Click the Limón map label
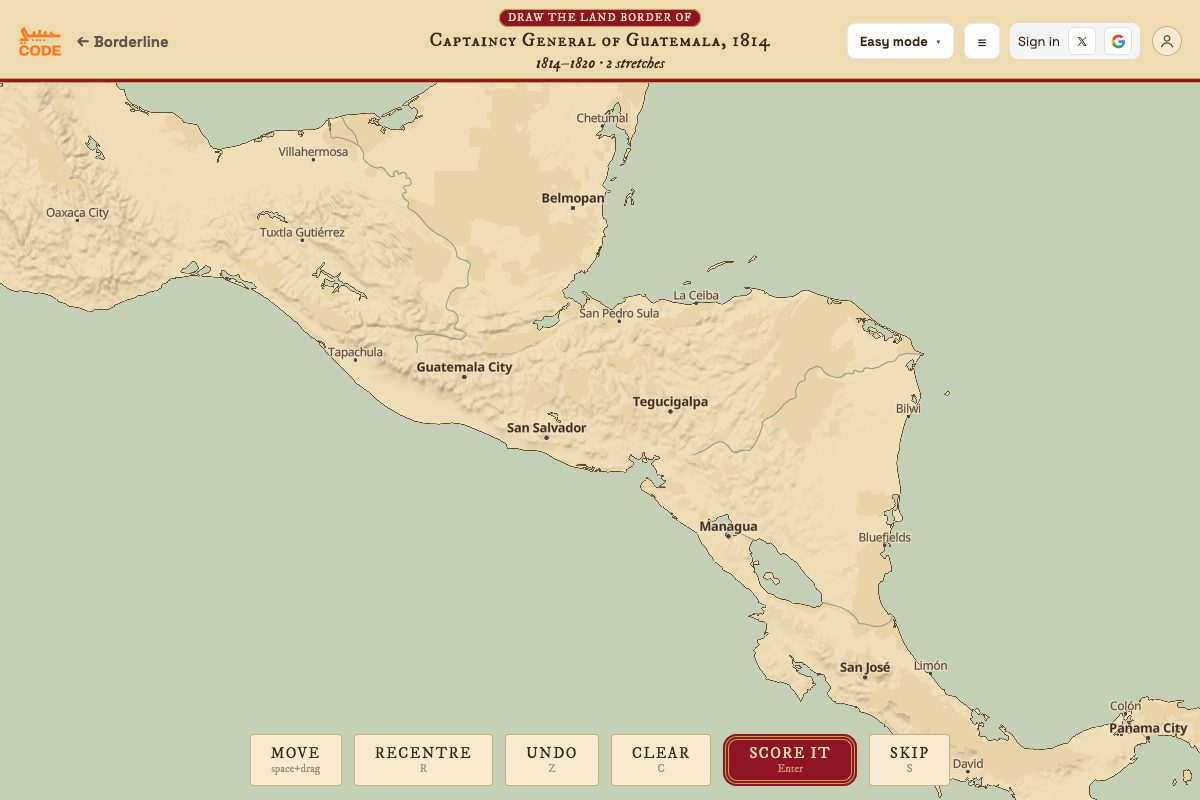This screenshot has width=1200, height=800. 930,666
